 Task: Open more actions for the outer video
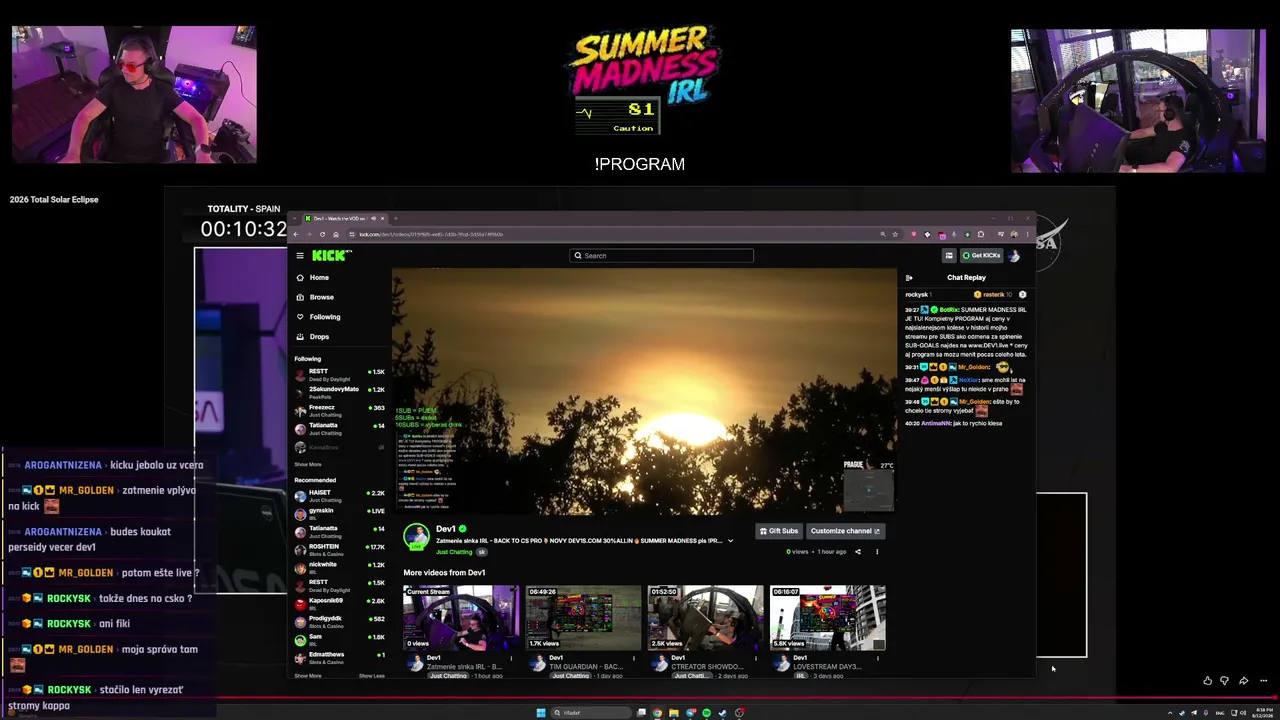[x=1264, y=681]
